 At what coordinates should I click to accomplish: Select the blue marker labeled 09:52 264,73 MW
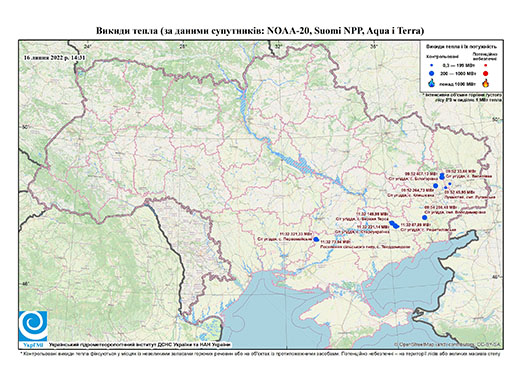[x=435, y=186]
